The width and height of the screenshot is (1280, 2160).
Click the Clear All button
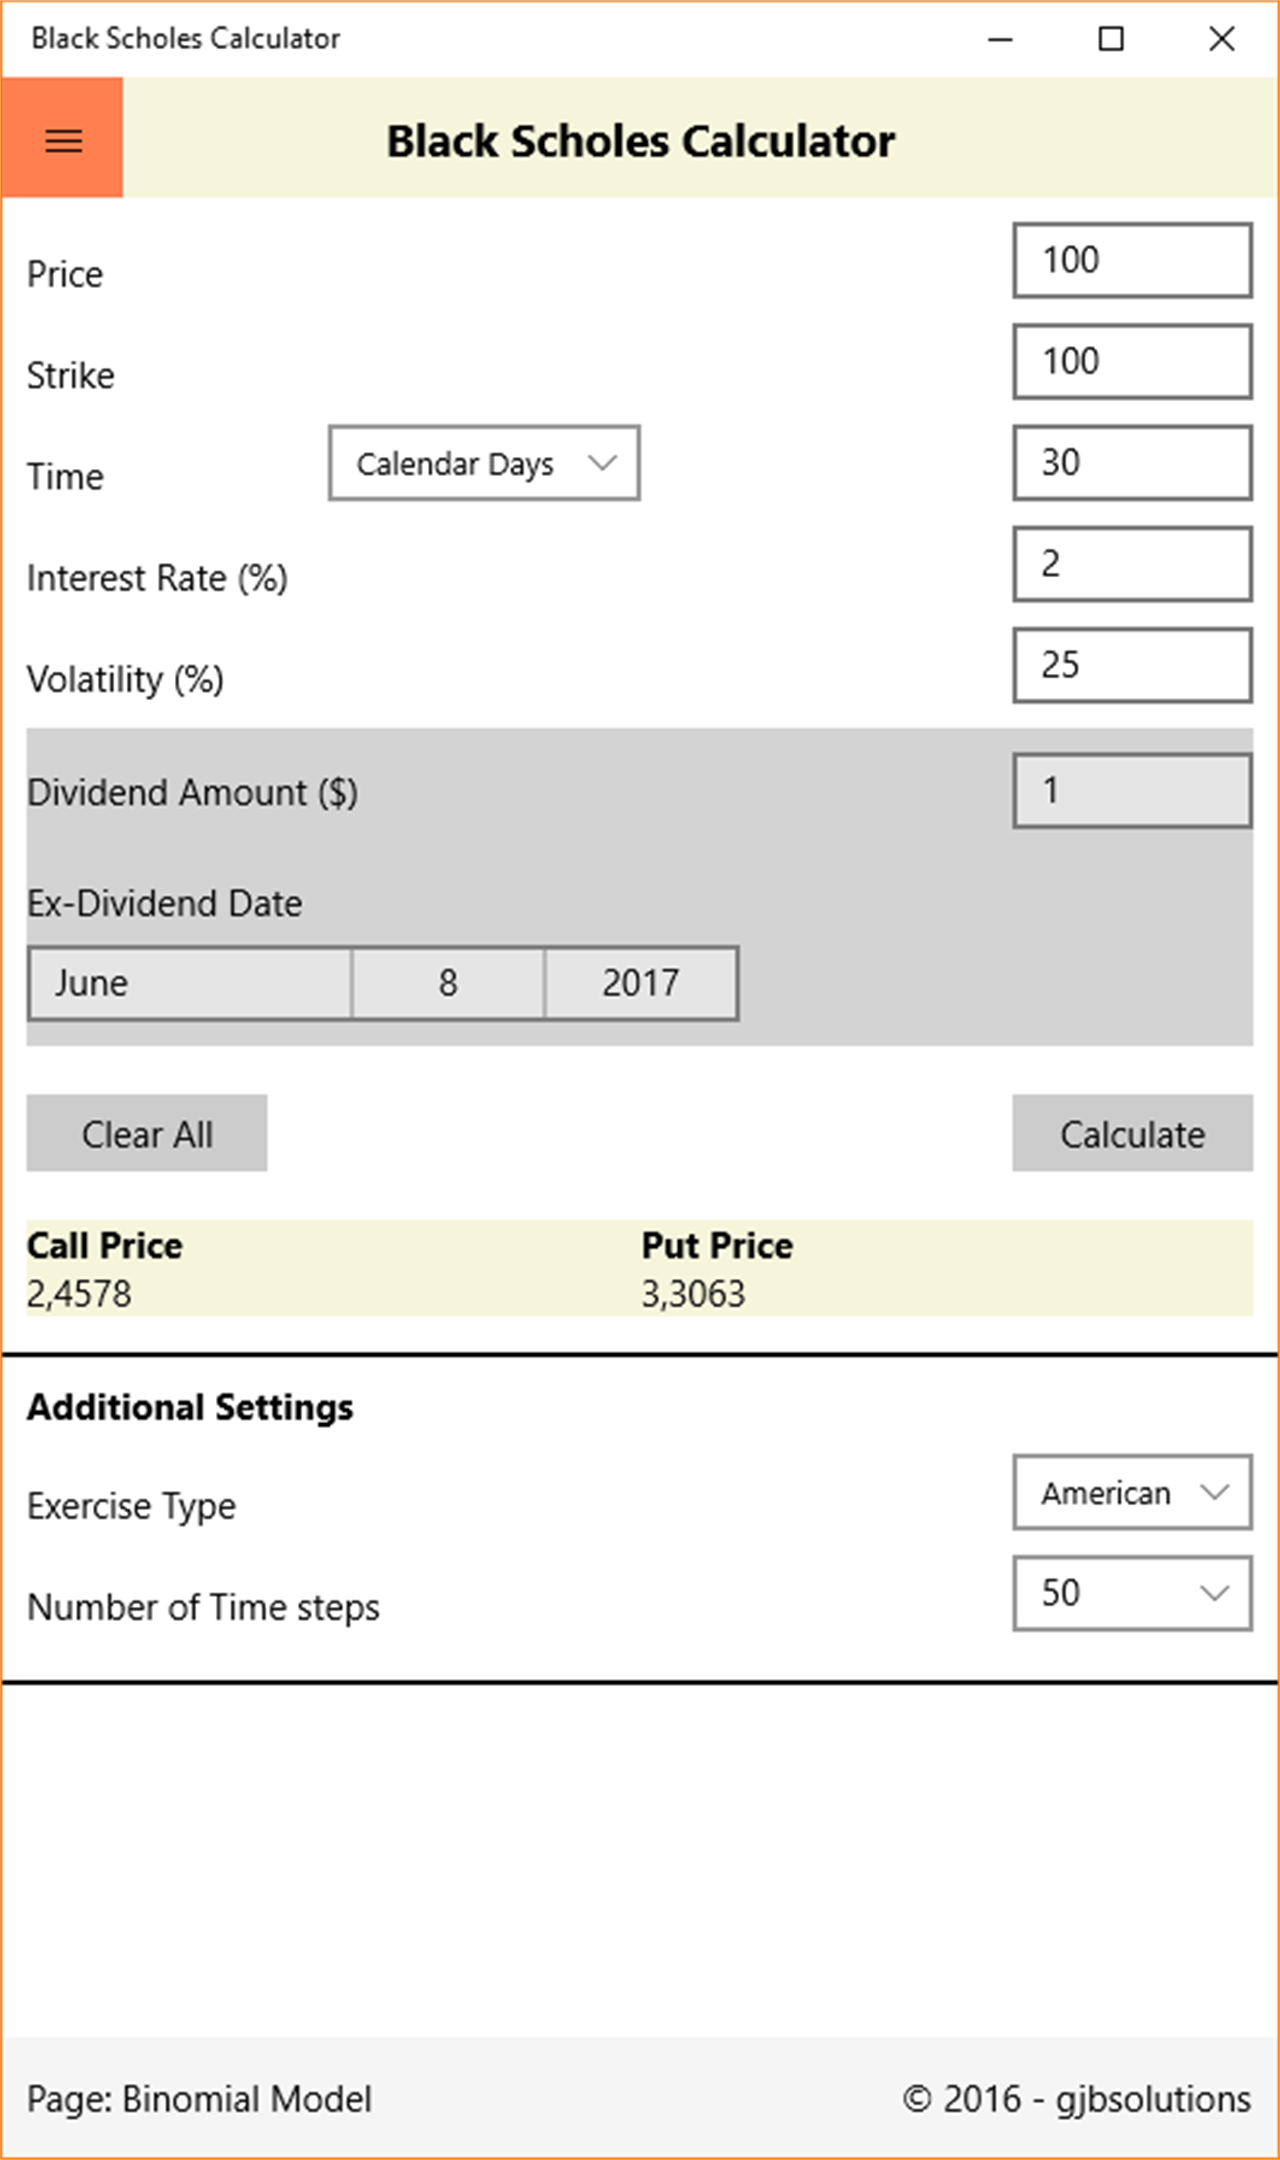[x=147, y=1133]
